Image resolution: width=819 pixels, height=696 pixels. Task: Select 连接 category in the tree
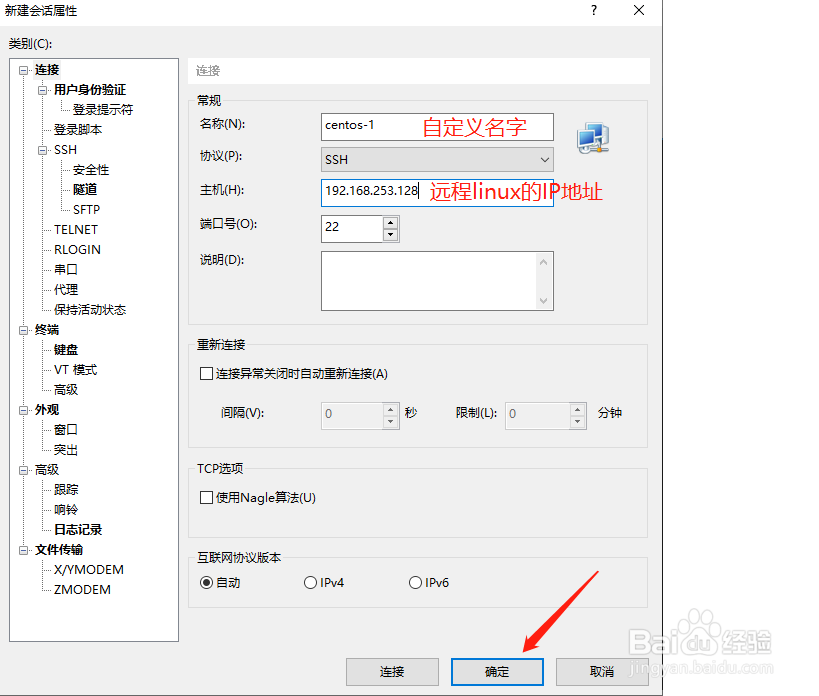47,70
